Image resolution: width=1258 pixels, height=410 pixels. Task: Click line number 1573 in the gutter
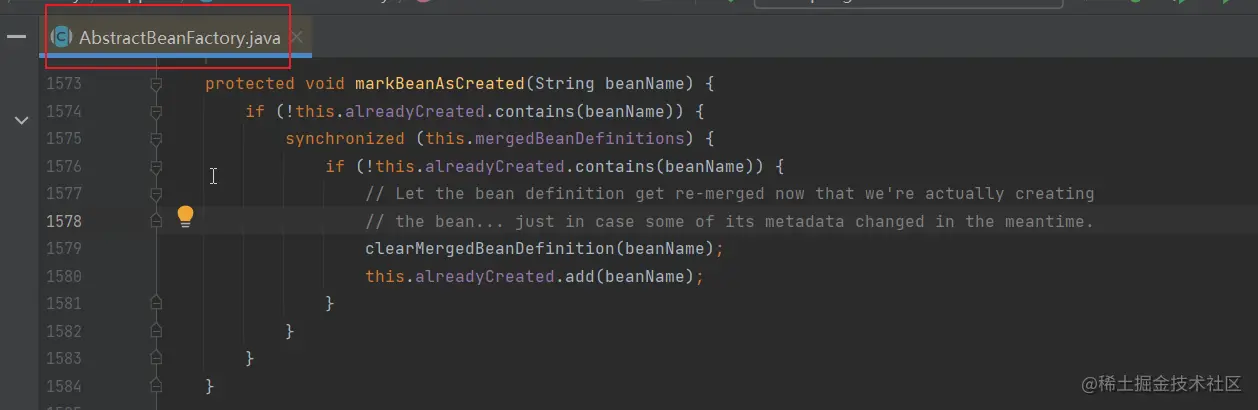point(64,84)
